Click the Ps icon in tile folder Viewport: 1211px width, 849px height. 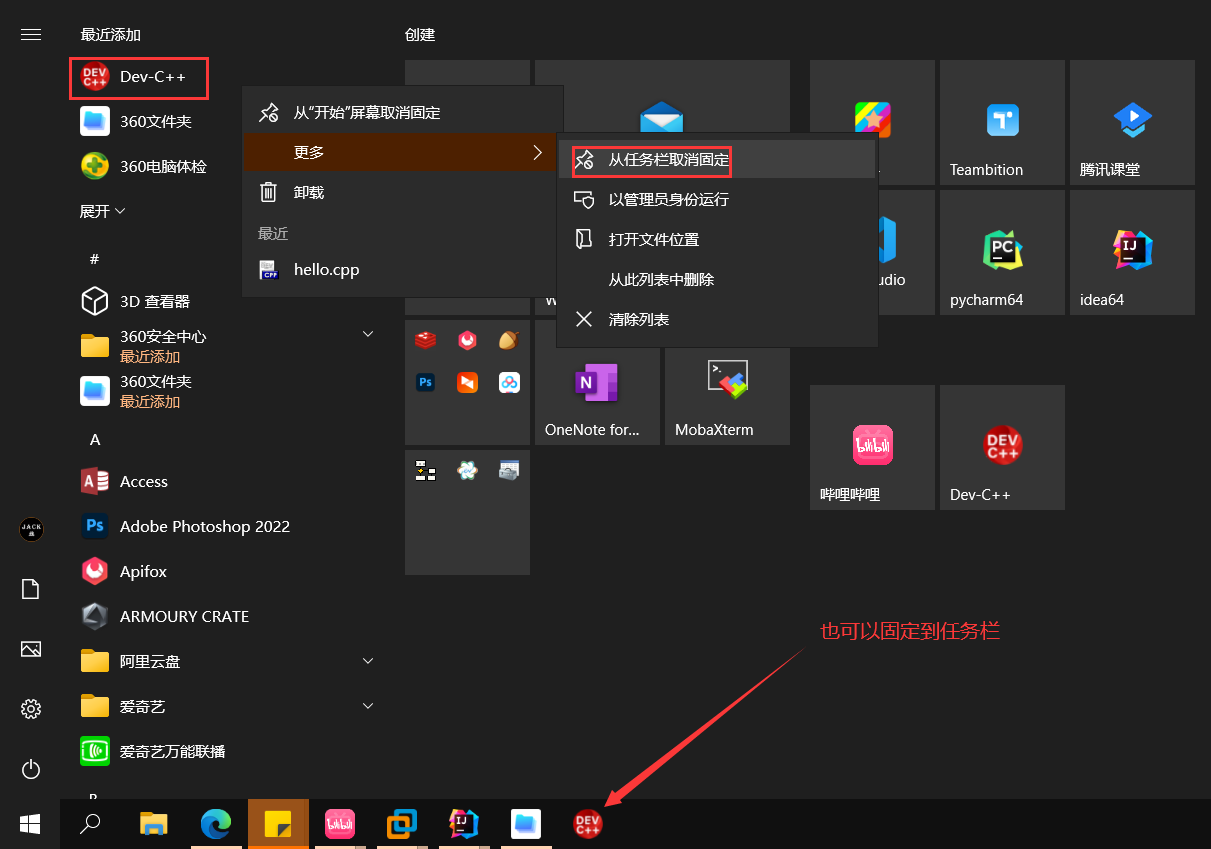coord(426,382)
